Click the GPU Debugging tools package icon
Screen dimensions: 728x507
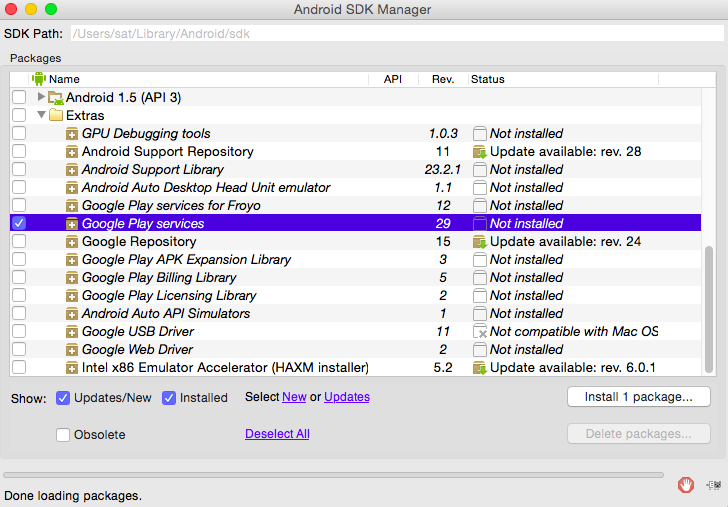pyautogui.click(x=72, y=134)
